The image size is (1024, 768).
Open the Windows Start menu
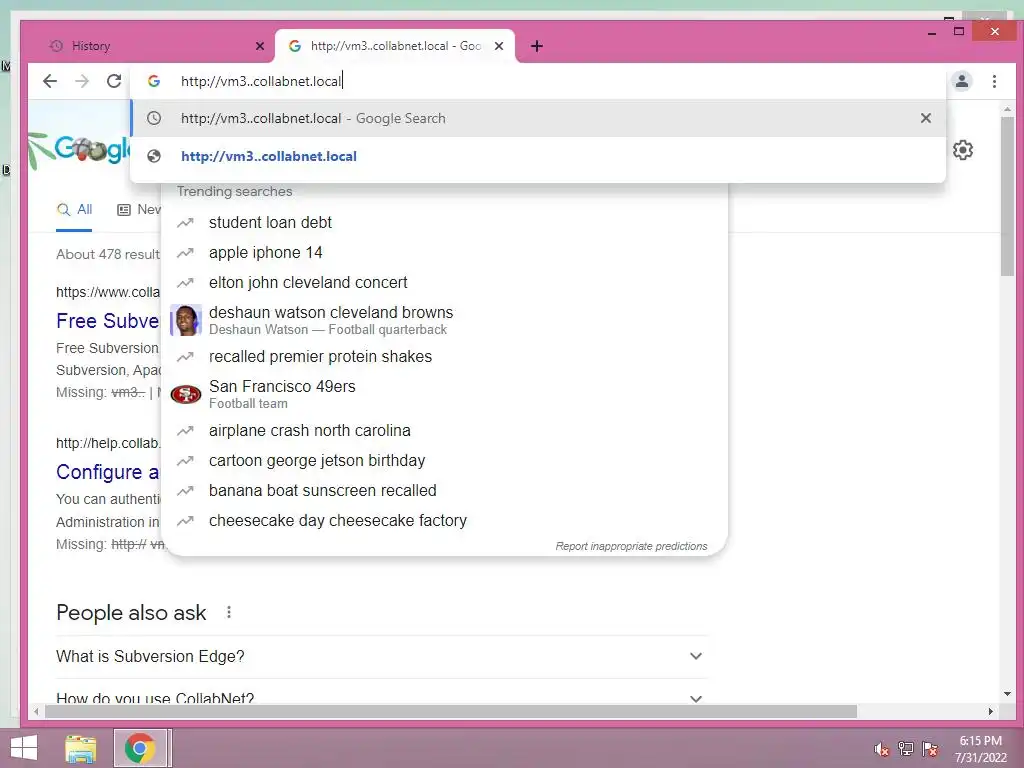[x=24, y=748]
